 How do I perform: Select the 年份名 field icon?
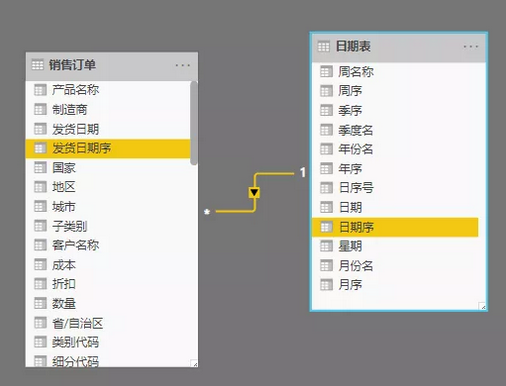[326, 149]
